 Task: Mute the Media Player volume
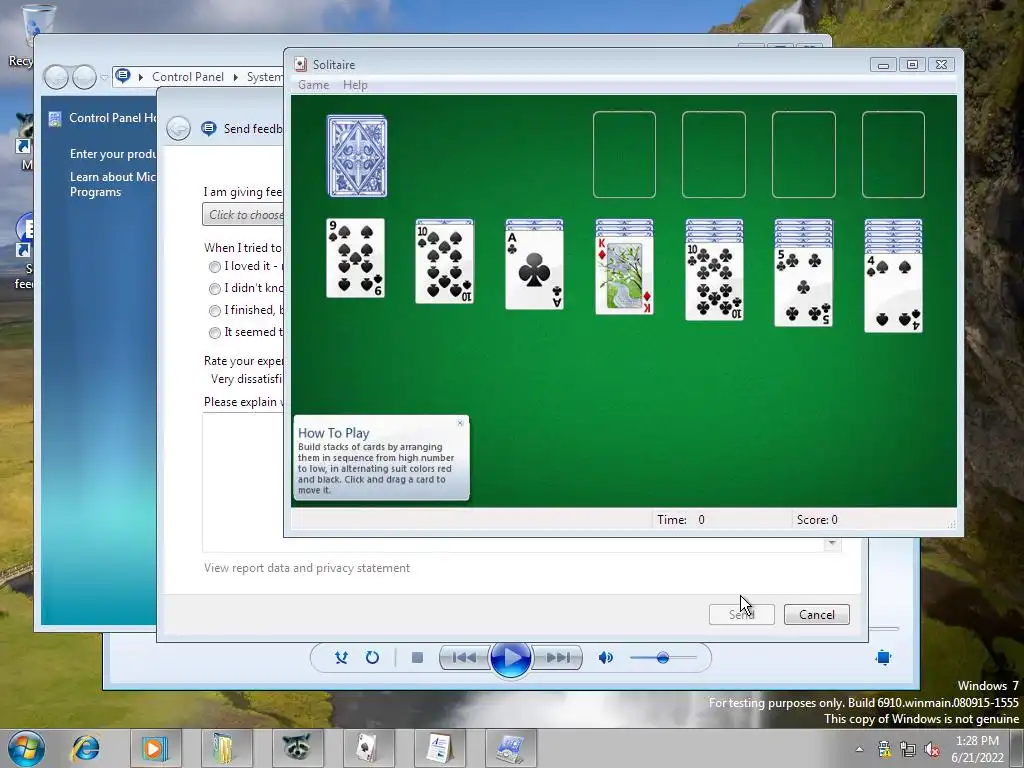[605, 658]
